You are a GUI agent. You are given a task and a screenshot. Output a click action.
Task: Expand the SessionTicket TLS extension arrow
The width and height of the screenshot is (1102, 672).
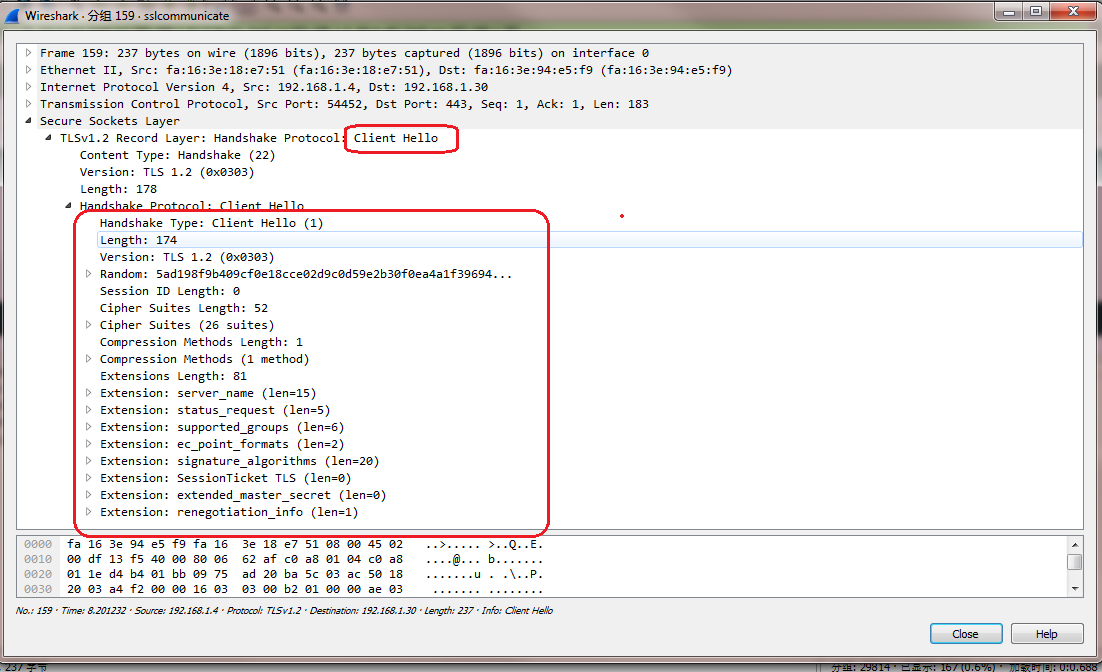[x=88, y=478]
